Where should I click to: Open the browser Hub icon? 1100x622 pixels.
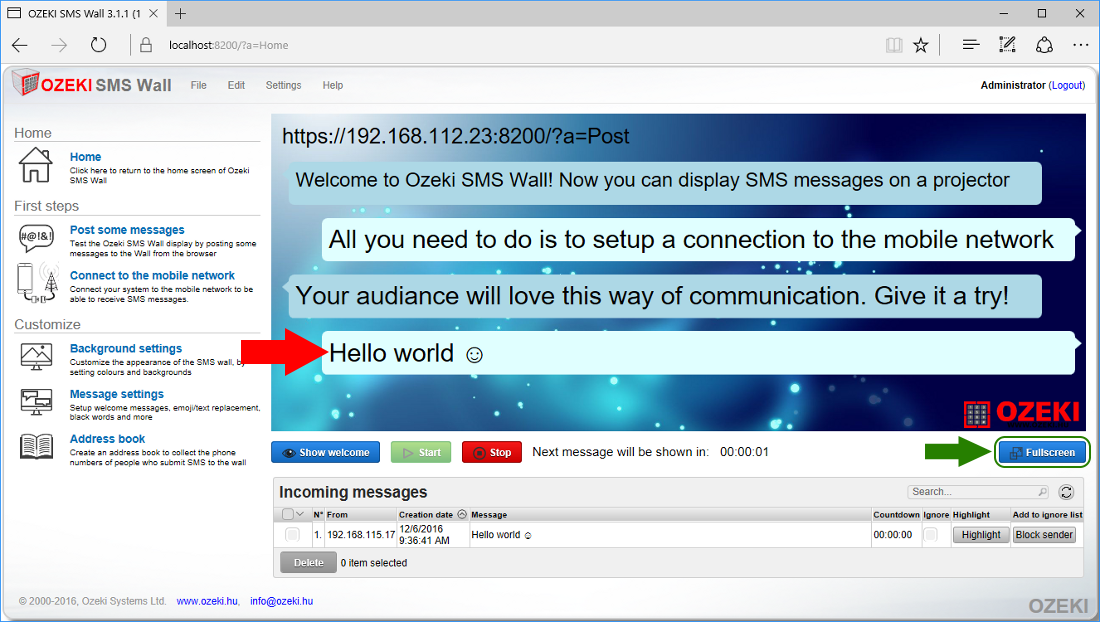pyautogui.click(x=971, y=45)
